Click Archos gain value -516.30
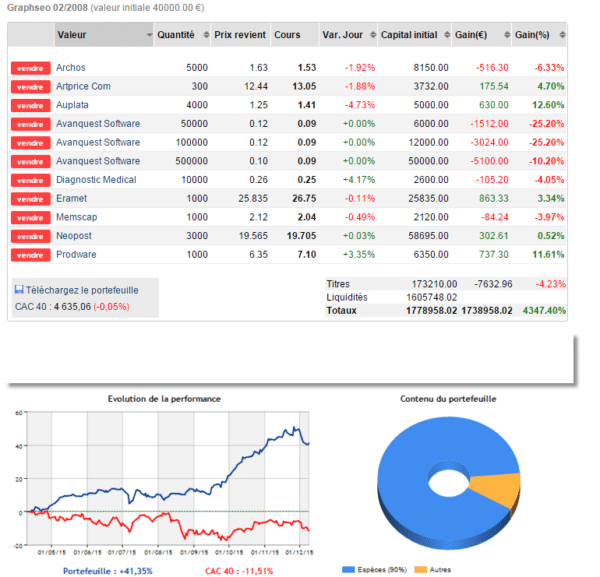 click(x=492, y=68)
